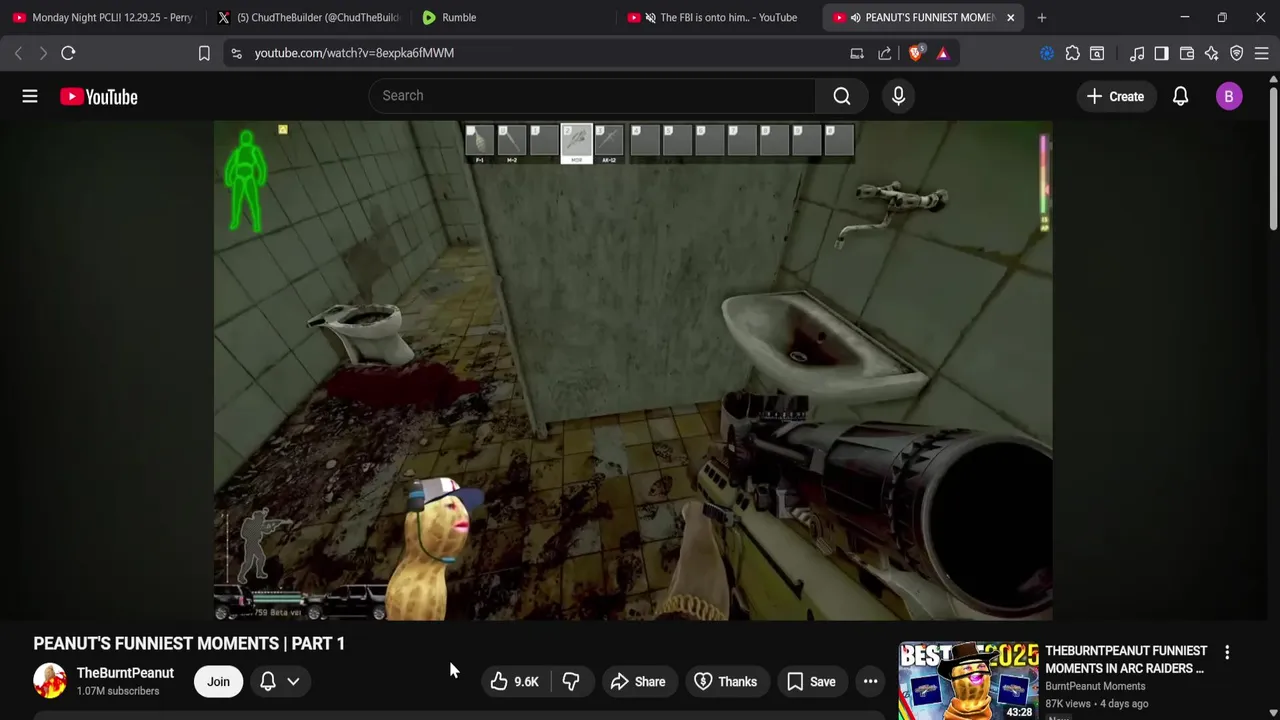This screenshot has height=720, width=1280.
Task: Click the address bar URL
Action: pos(354,53)
